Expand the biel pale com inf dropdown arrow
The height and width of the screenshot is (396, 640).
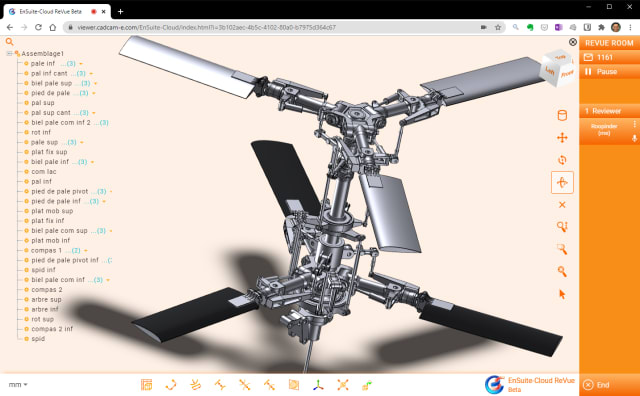coord(108,280)
